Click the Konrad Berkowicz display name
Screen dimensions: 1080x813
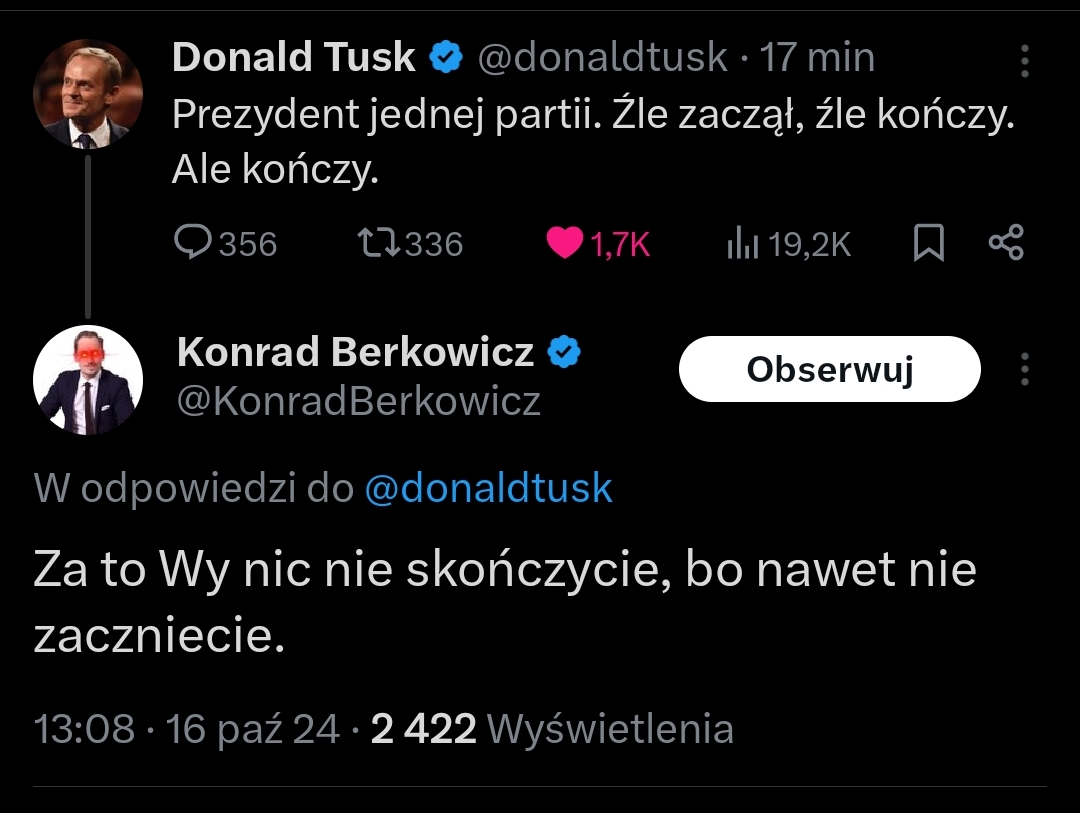tap(355, 352)
